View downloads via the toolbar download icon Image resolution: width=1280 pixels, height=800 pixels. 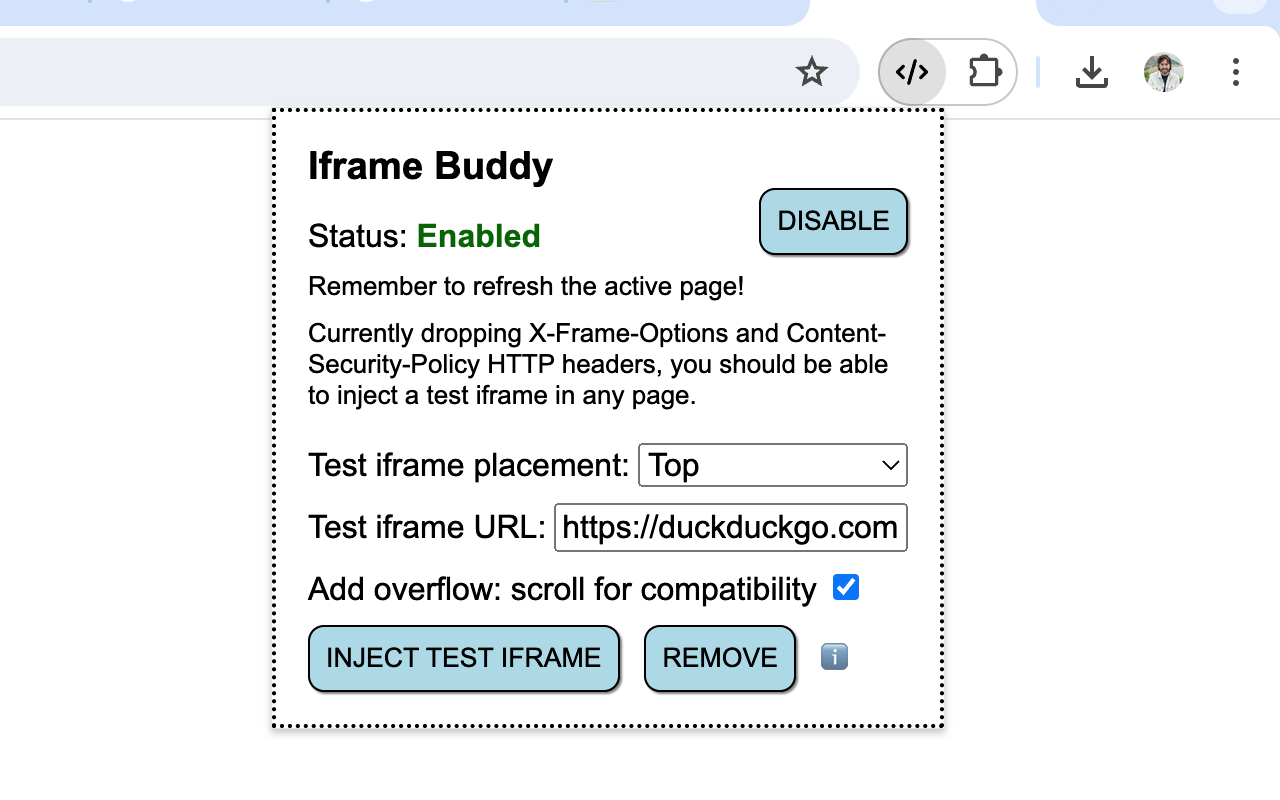1092,72
